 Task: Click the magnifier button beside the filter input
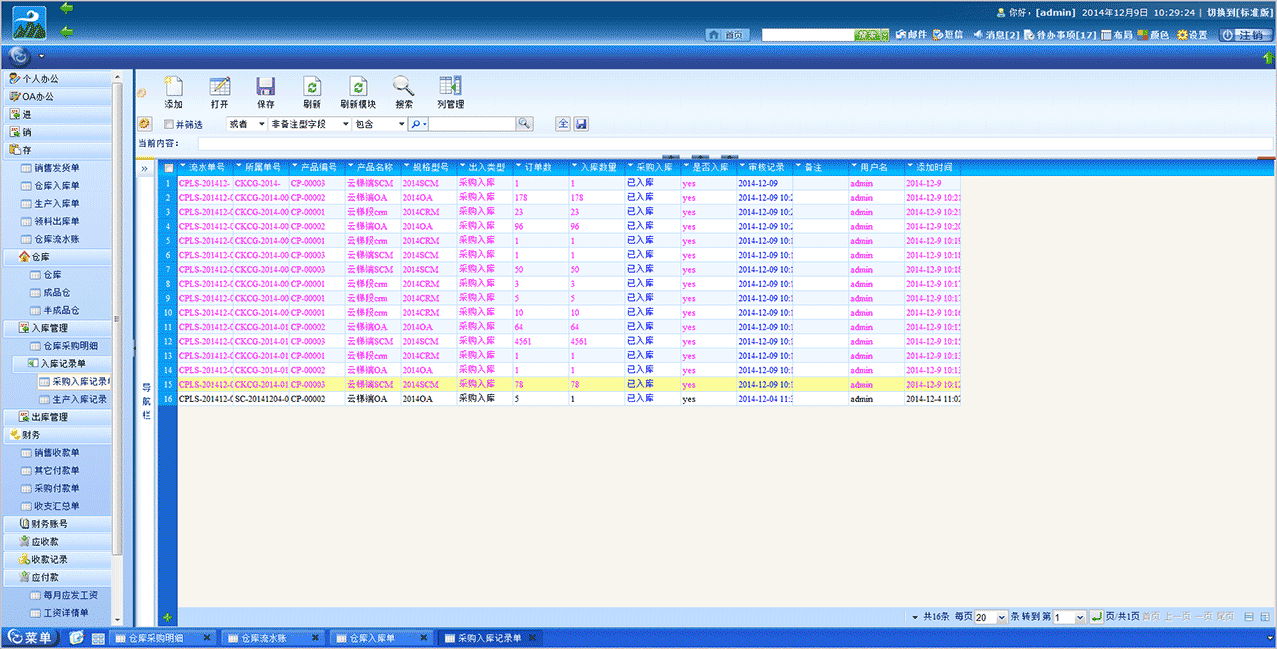[x=525, y=124]
